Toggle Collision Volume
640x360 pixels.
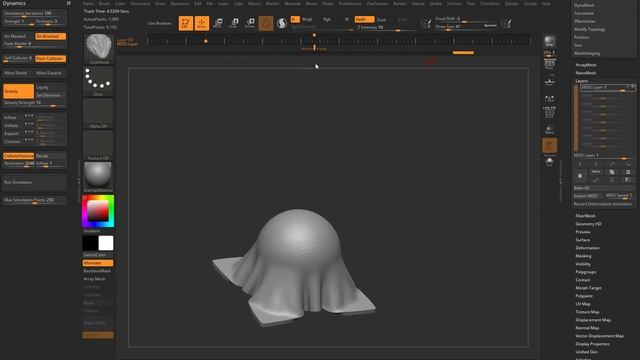point(18,156)
